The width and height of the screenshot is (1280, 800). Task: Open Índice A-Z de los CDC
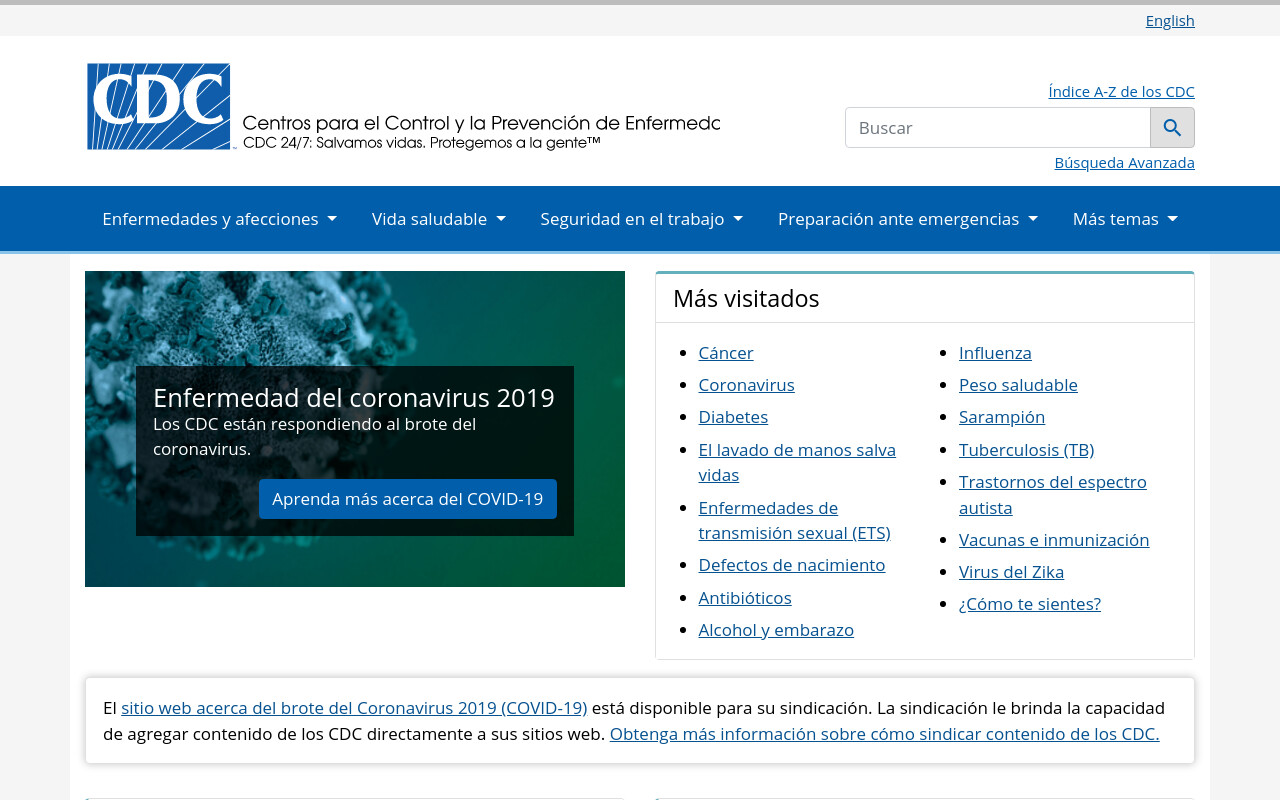coord(1121,91)
